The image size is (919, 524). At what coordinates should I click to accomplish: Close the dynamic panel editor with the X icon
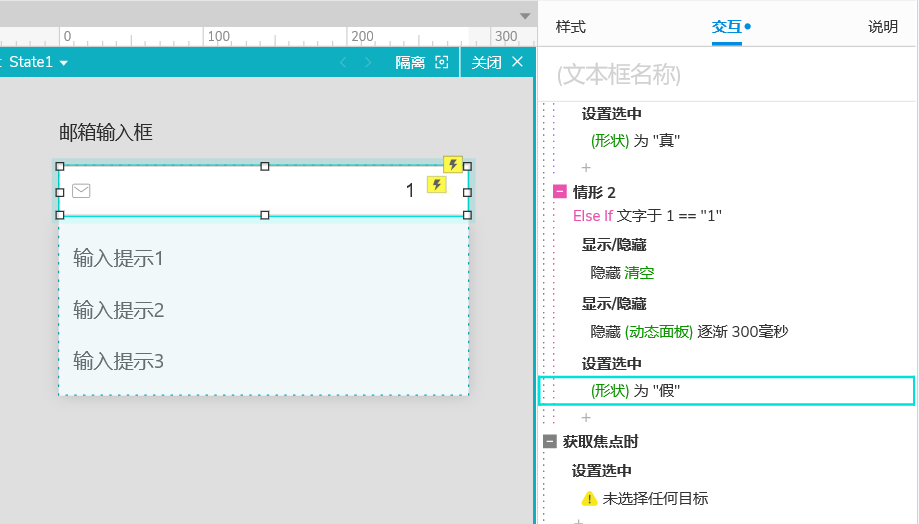[517, 62]
